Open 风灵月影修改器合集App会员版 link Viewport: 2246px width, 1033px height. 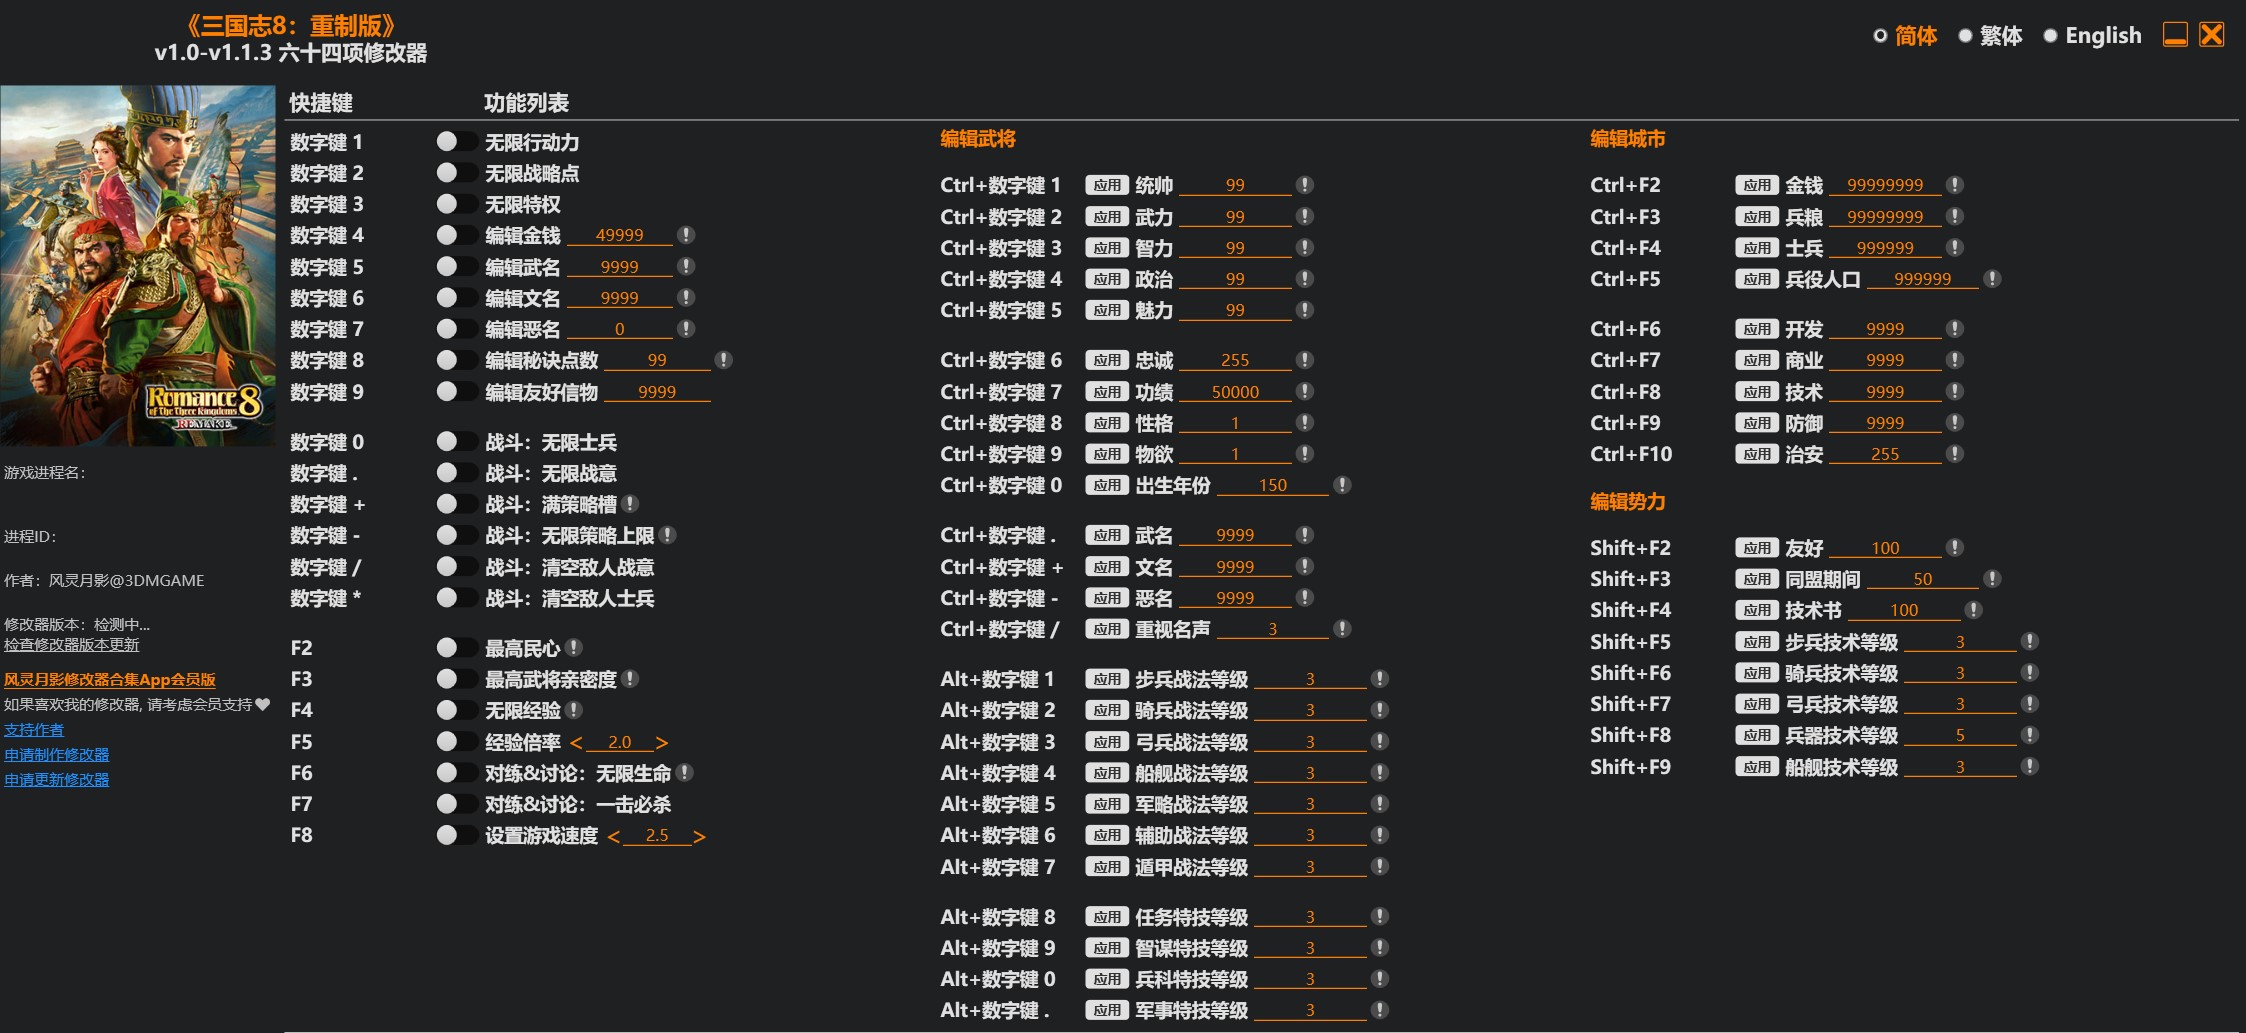pos(110,680)
